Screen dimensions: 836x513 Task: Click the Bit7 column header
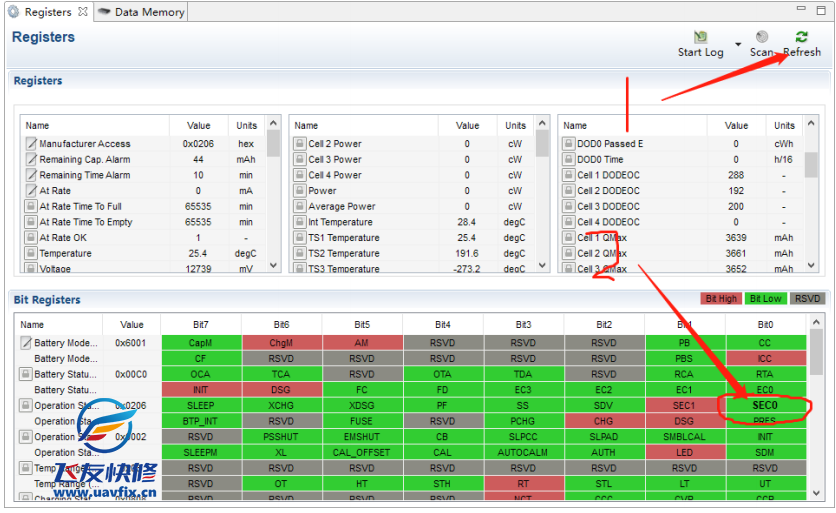pos(200,324)
